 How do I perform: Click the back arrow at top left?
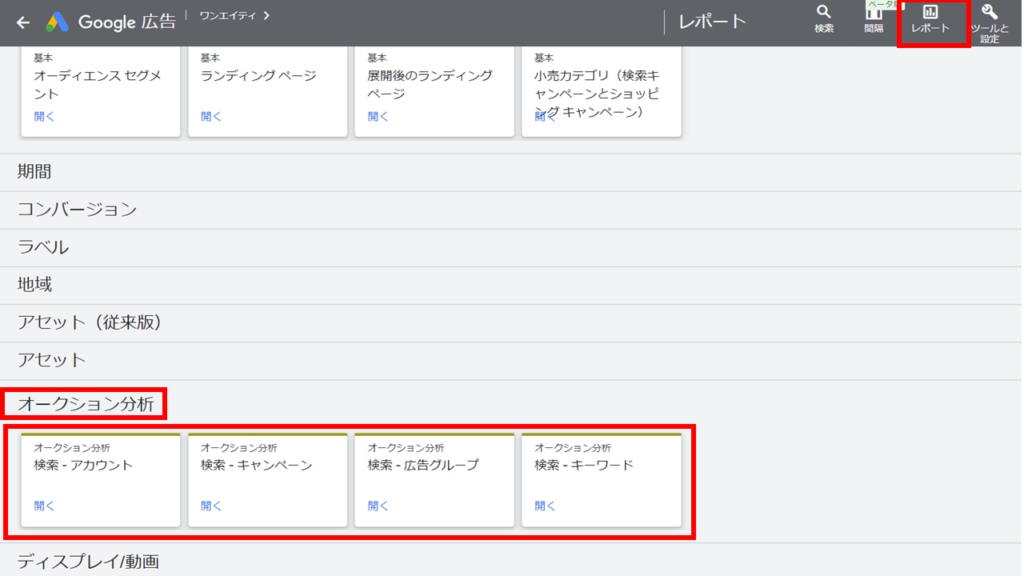point(22,20)
